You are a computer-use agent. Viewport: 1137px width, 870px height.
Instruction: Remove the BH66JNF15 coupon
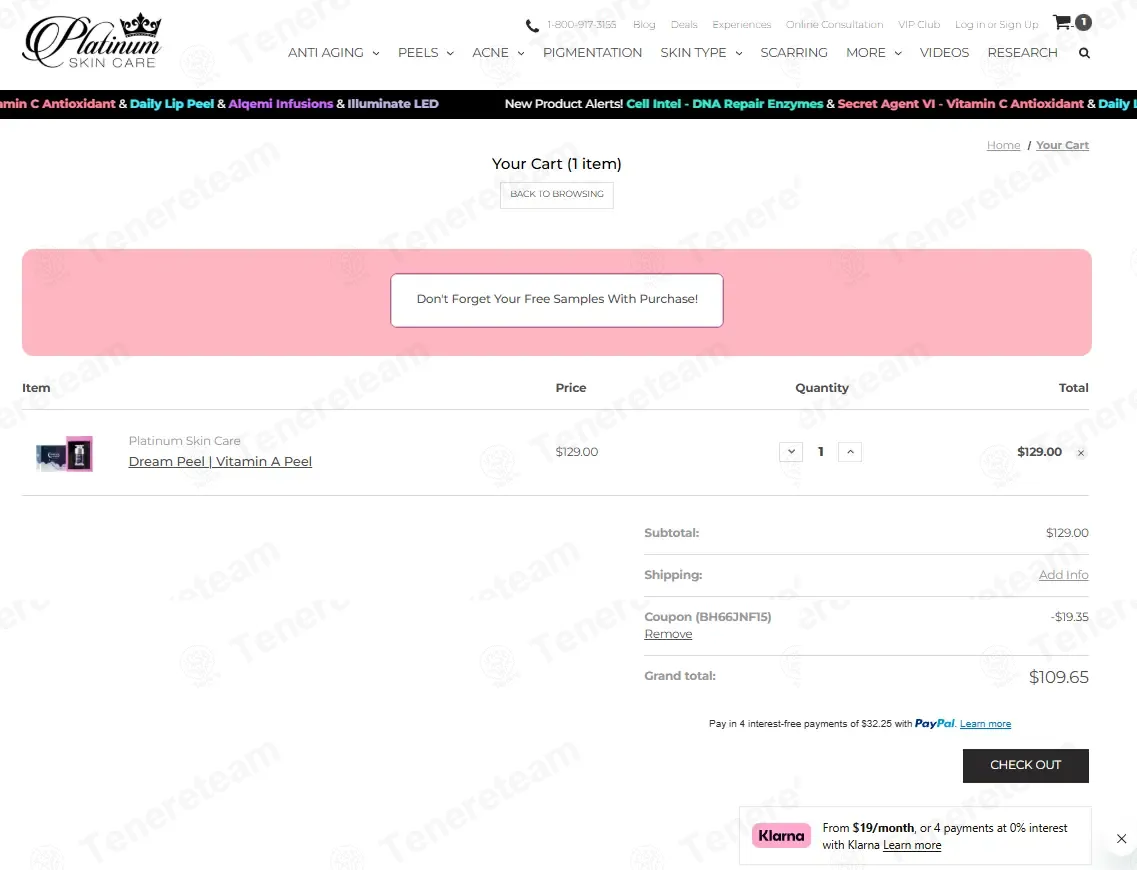tap(668, 634)
